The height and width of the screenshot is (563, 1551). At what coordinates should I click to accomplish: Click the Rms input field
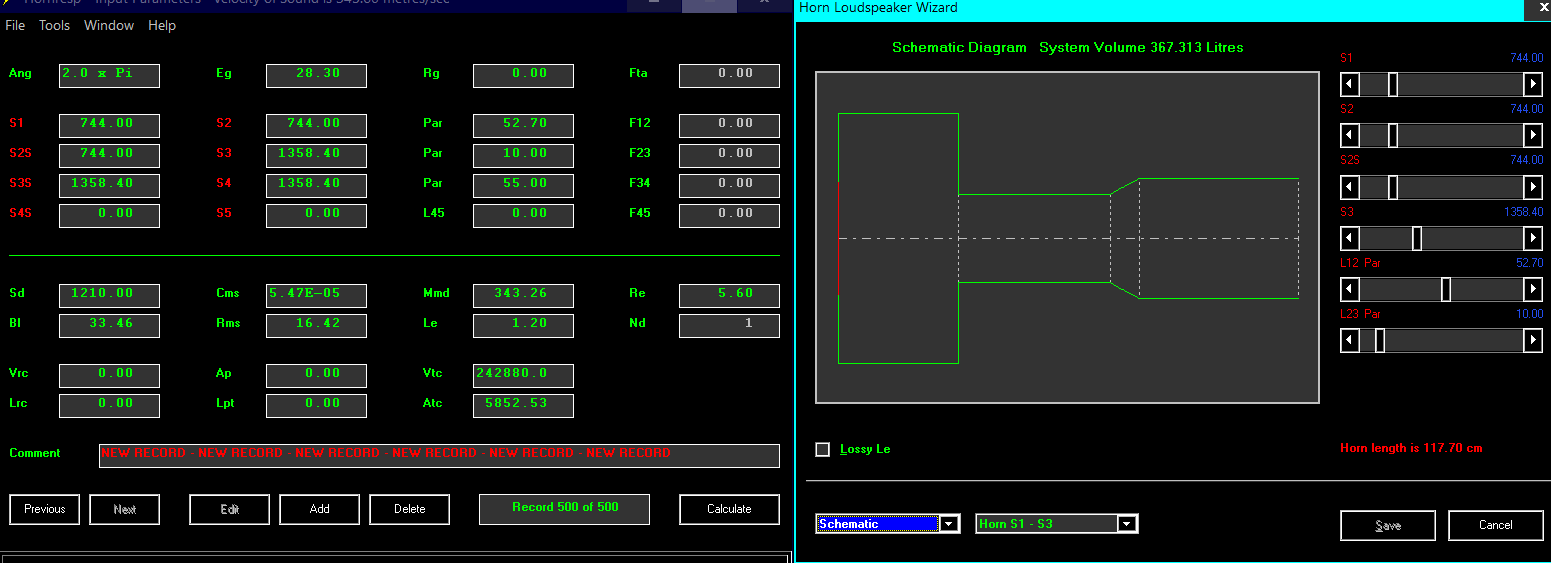316,325
